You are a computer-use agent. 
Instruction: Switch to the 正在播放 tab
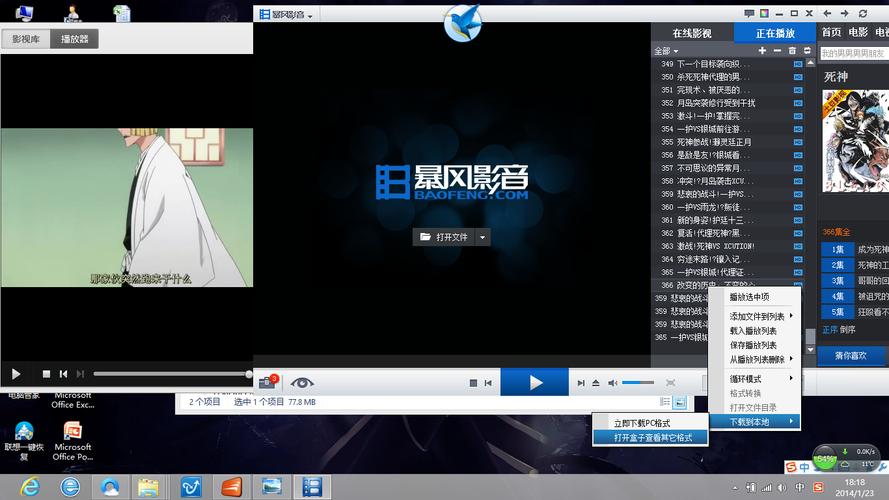[775, 33]
